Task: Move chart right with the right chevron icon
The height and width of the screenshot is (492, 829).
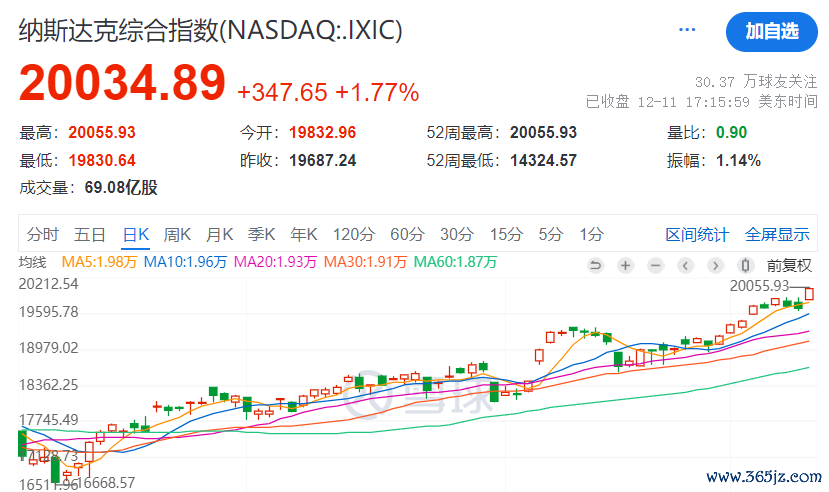Action: [716, 265]
